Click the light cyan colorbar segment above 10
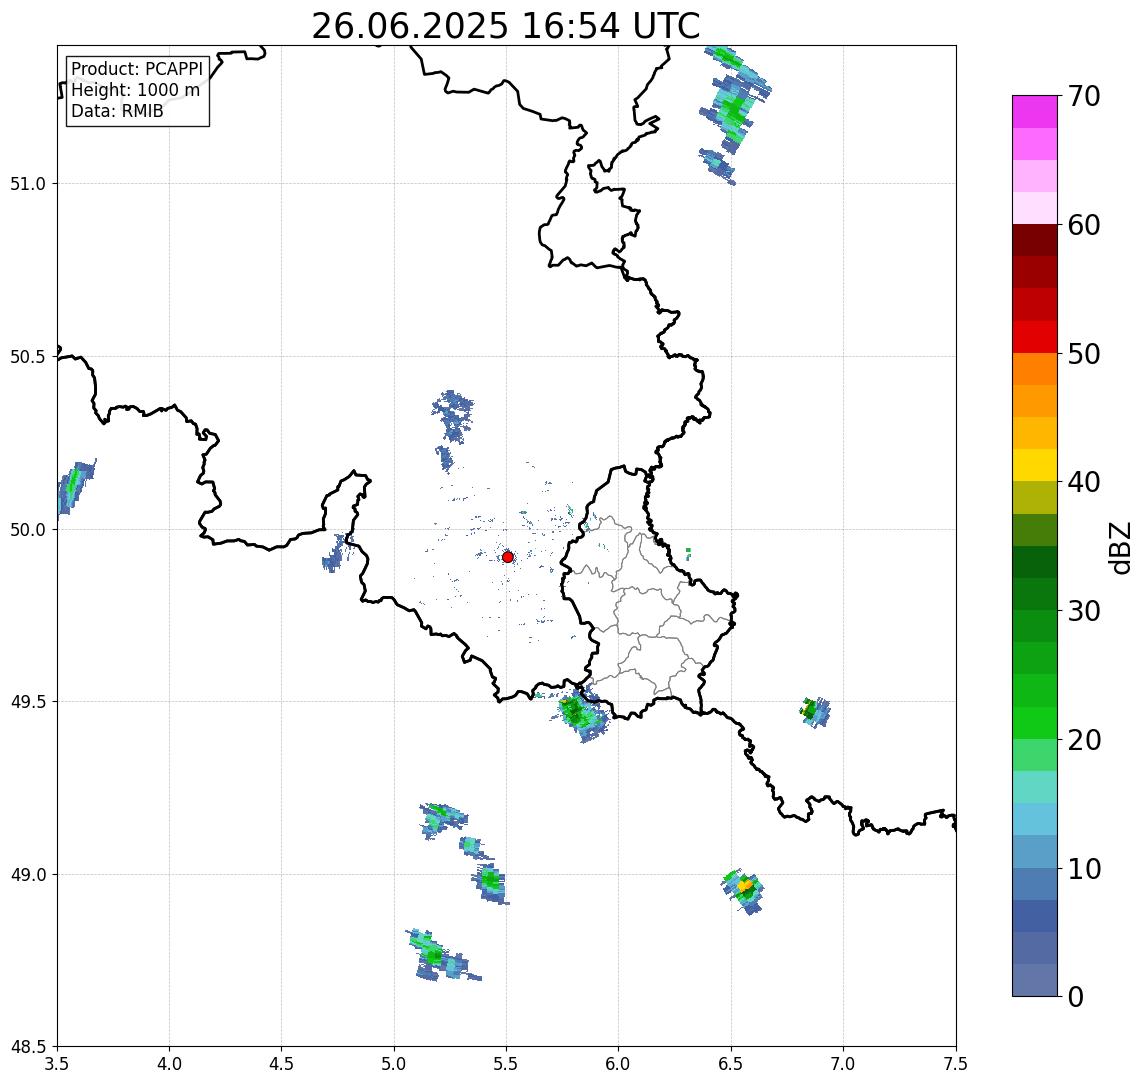1145x1084 pixels. pos(1035,820)
